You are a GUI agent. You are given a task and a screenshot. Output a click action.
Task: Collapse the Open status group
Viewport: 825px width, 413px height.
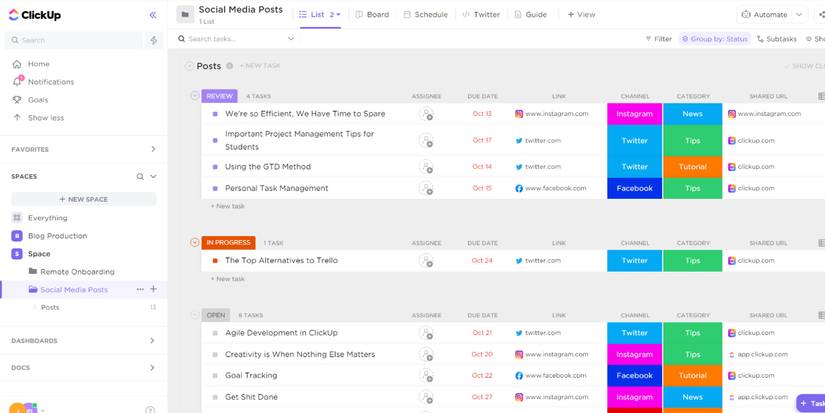tap(195, 315)
